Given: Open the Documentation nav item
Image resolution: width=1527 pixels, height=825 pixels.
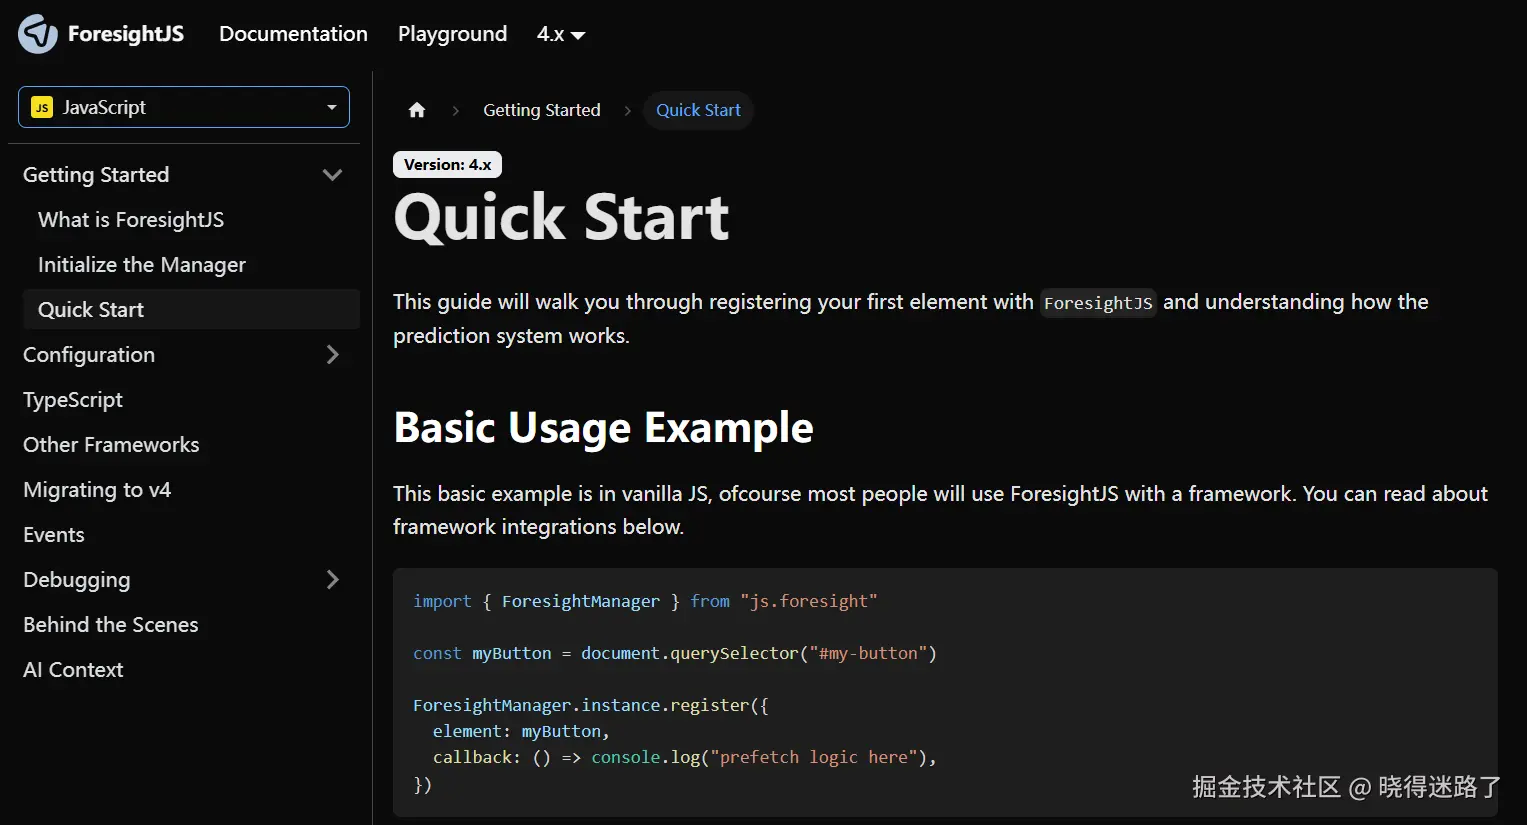Looking at the screenshot, I should [x=293, y=34].
